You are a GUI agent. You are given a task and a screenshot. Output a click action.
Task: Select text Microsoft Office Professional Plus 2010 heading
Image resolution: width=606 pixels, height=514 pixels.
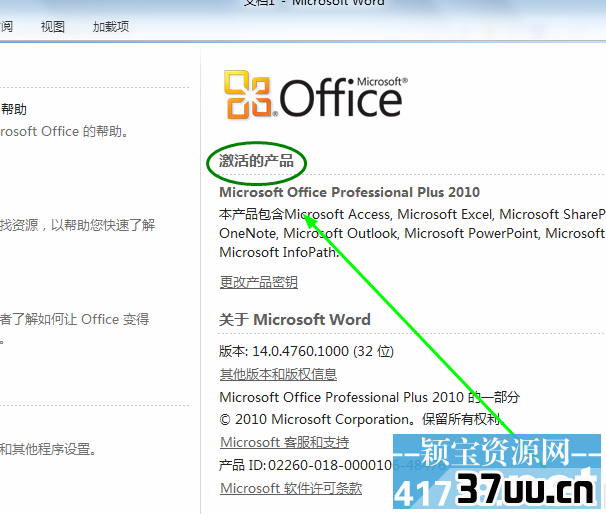point(349,192)
